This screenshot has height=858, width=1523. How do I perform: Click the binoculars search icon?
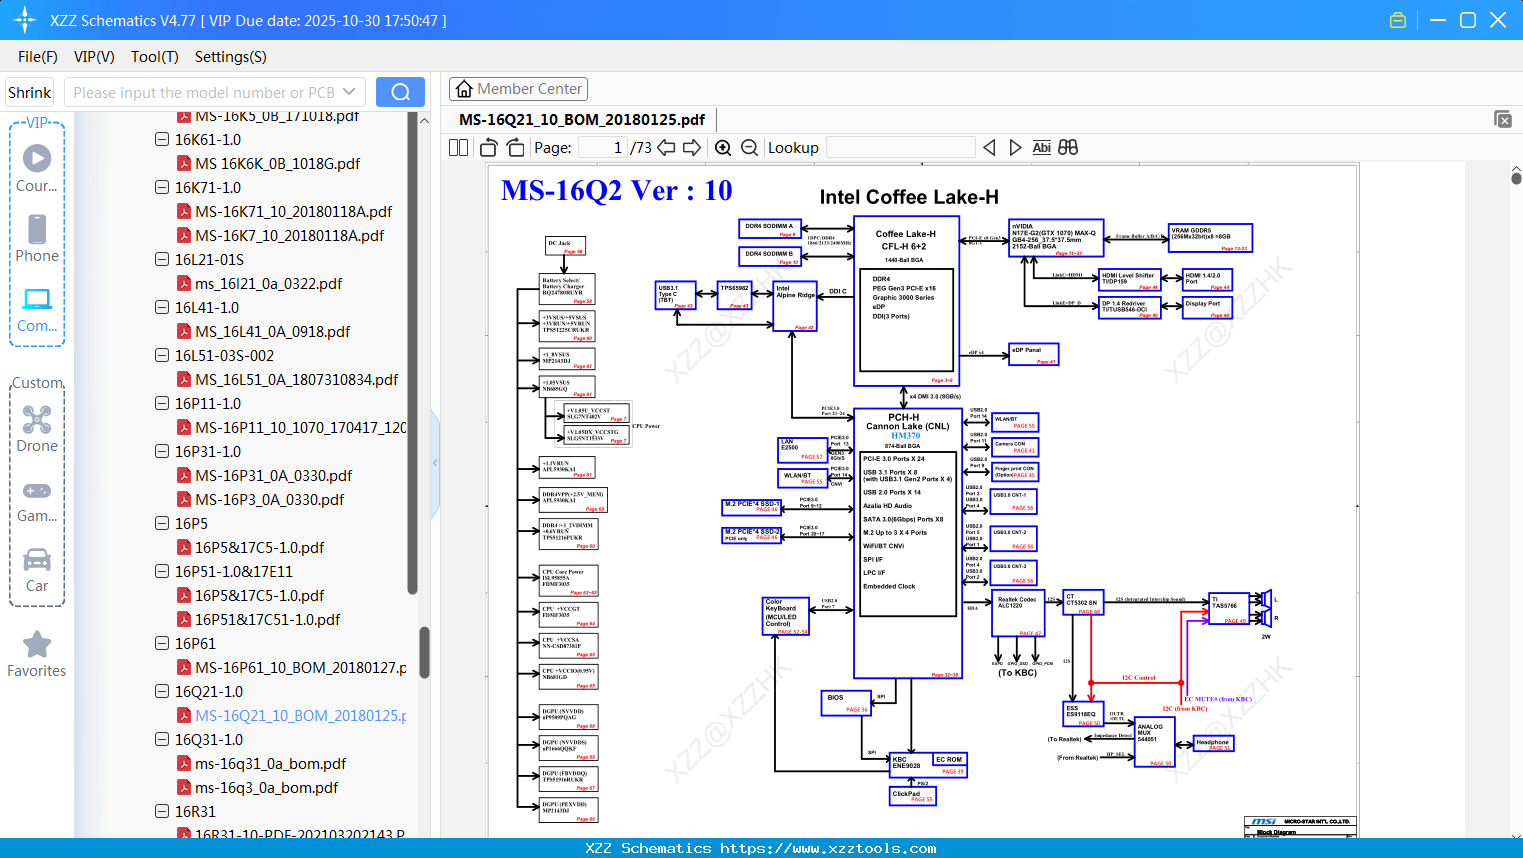[1068, 148]
